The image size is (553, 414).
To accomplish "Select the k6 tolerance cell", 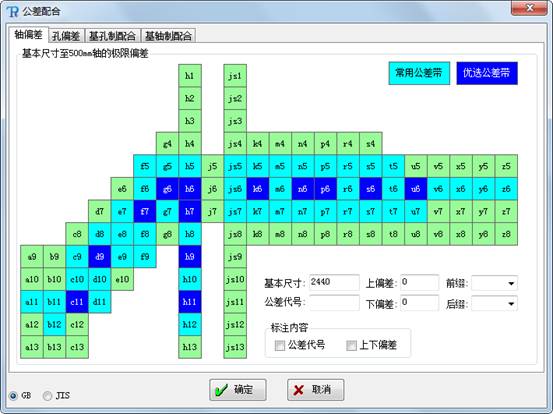I will tap(257, 189).
